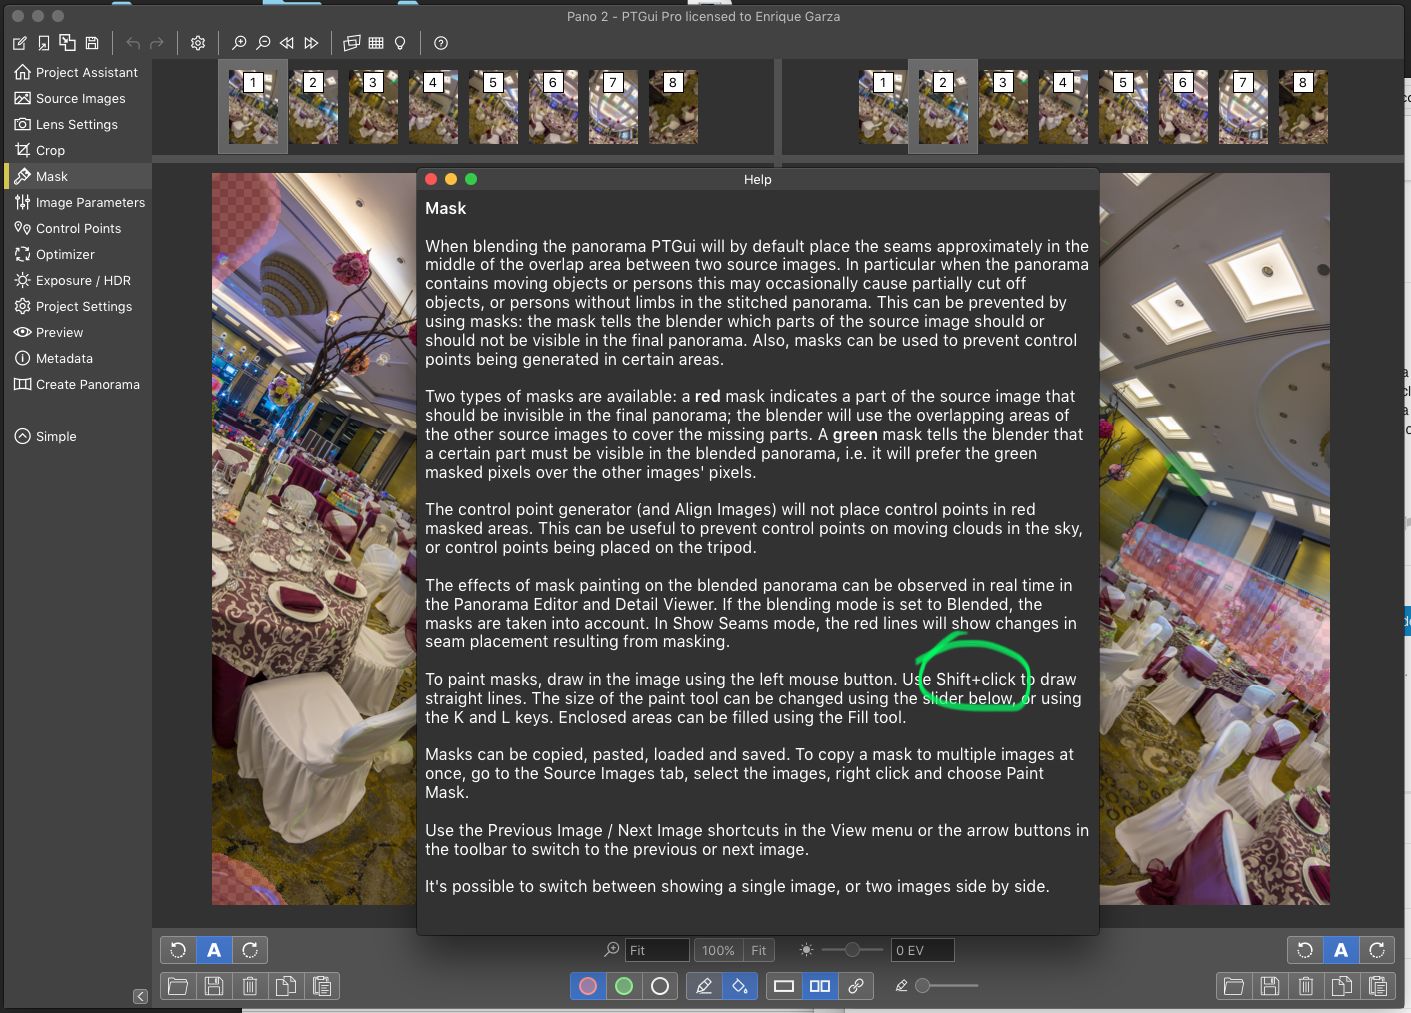1411x1013 pixels.
Task: Switch to single image view
Action: [x=784, y=986]
